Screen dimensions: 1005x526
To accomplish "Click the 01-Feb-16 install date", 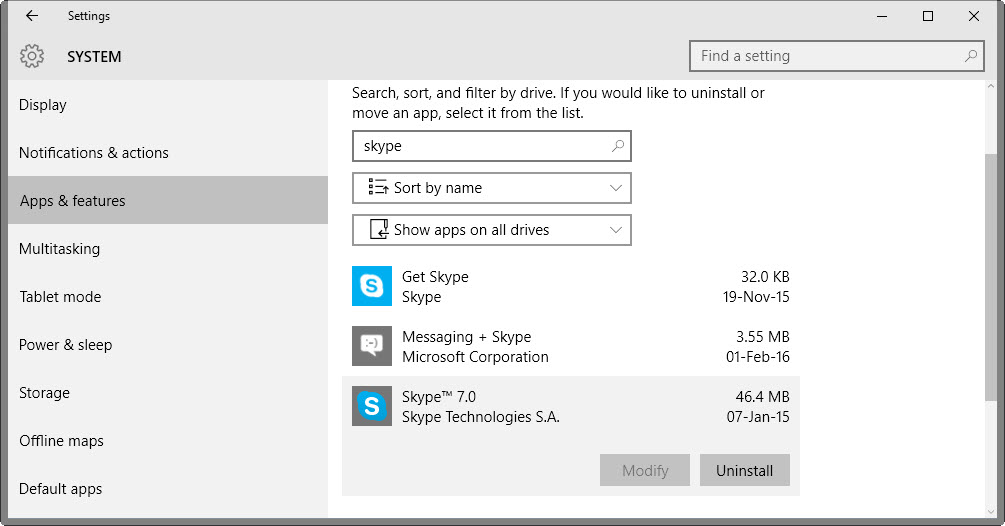I will point(758,357).
